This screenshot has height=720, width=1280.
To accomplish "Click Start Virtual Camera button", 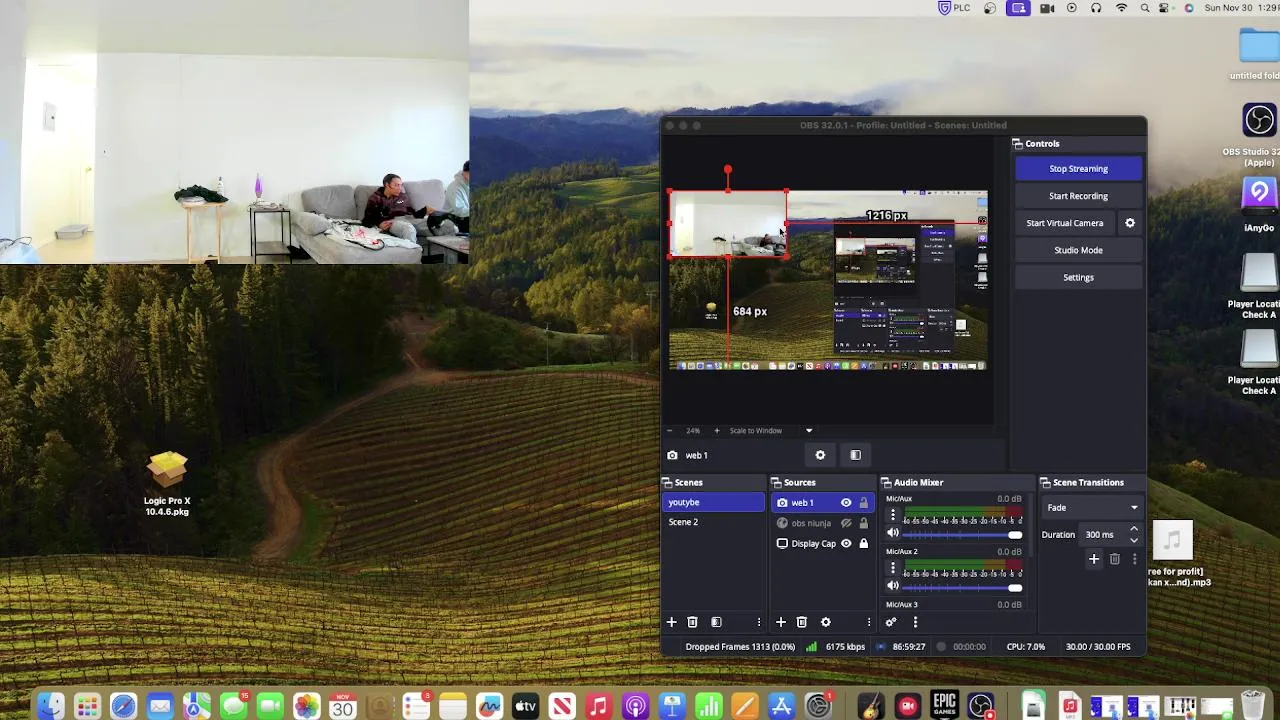I will pos(1065,223).
